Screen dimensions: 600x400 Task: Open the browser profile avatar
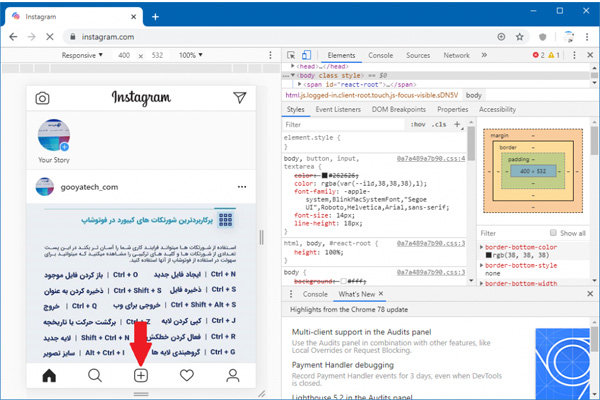tap(569, 37)
